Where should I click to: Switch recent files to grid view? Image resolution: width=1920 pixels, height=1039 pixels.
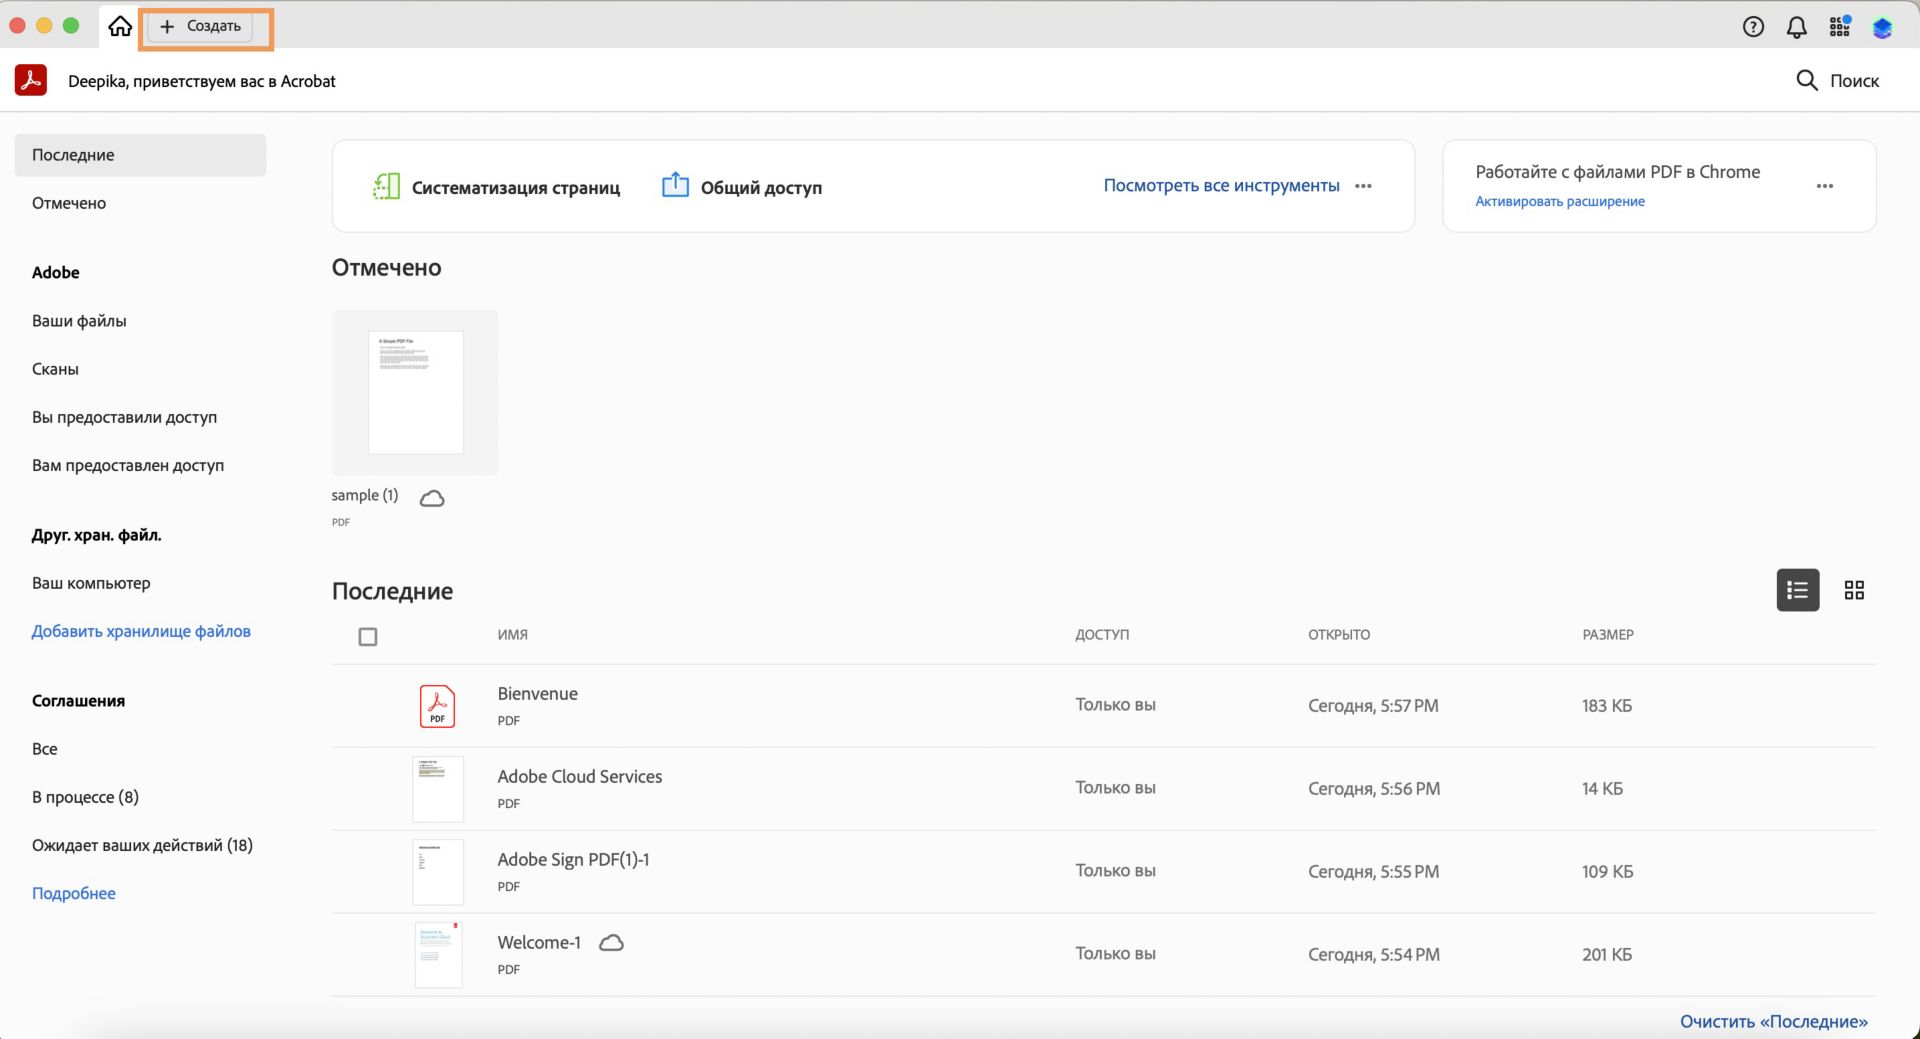click(x=1854, y=590)
